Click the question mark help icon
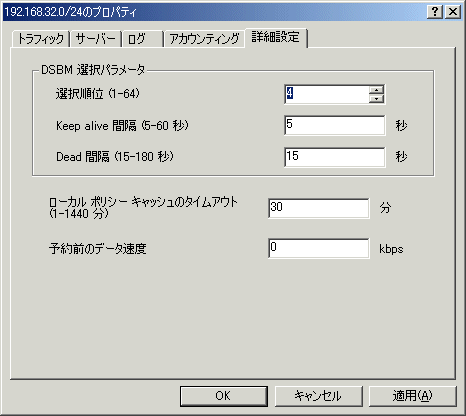The height and width of the screenshot is (416, 466). (x=435, y=12)
